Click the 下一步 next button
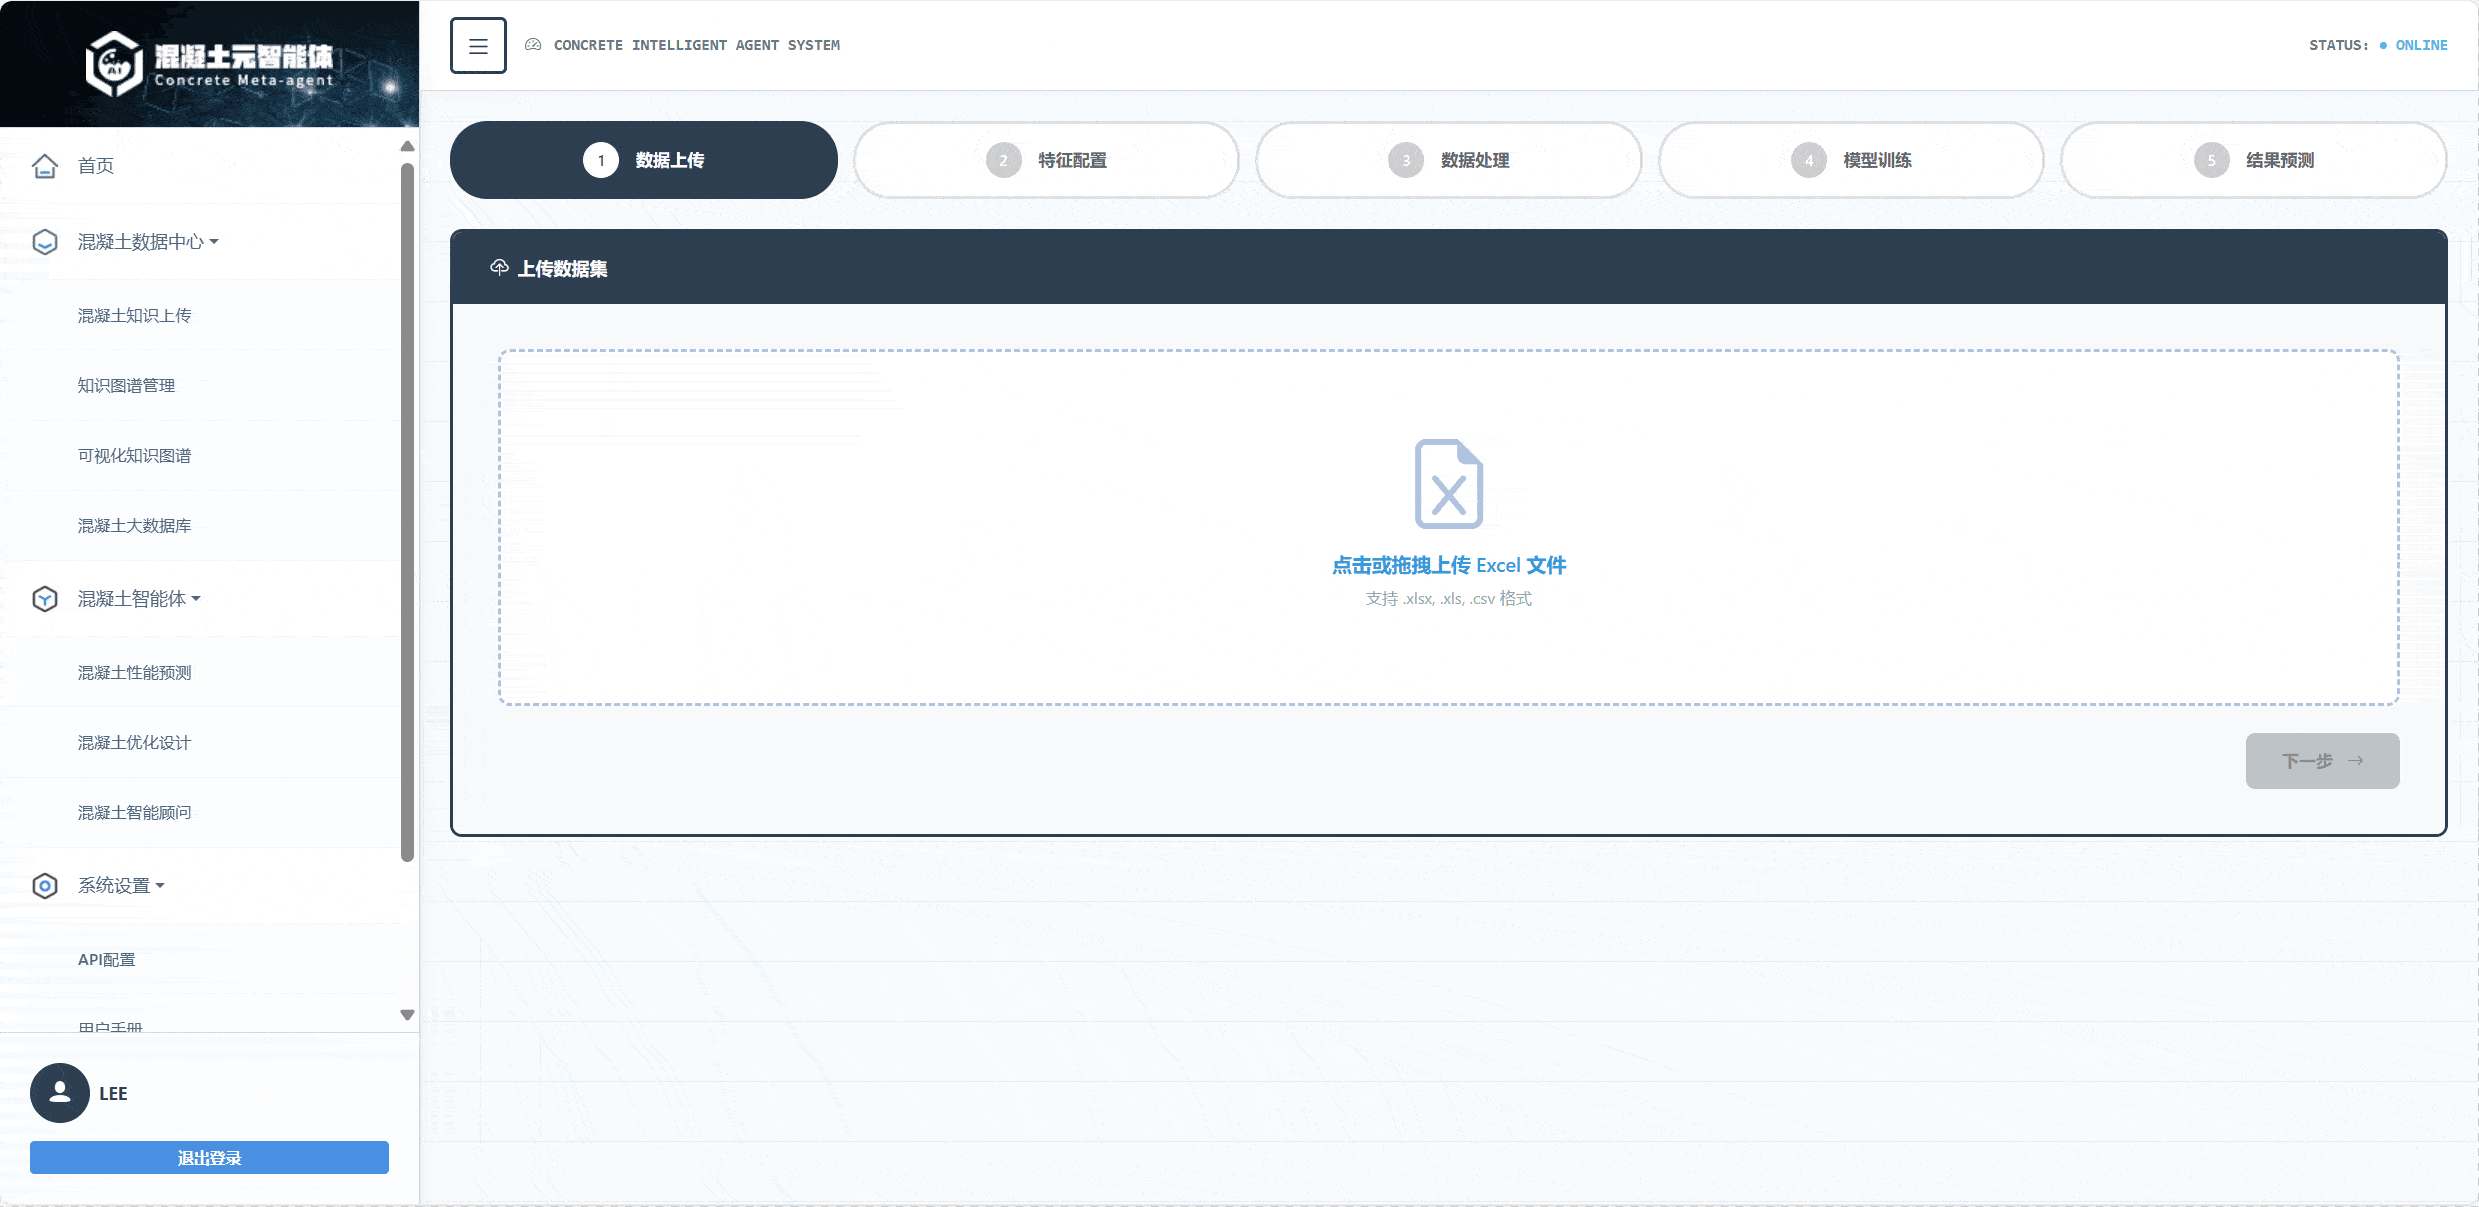Viewport: 2479px width, 1207px height. [x=2322, y=761]
